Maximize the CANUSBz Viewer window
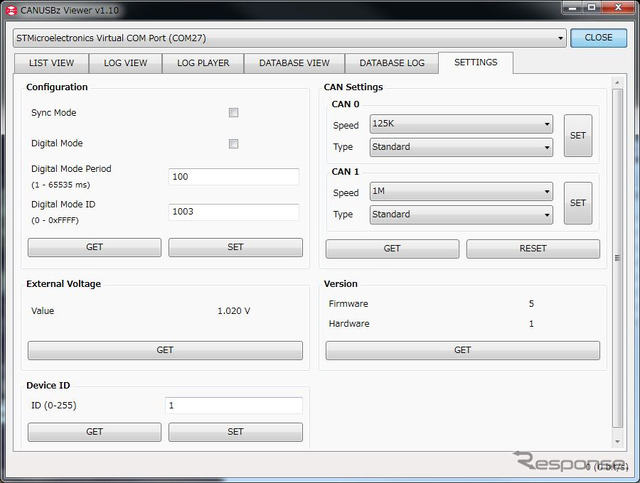The image size is (640, 483). pyautogui.click(x=592, y=8)
